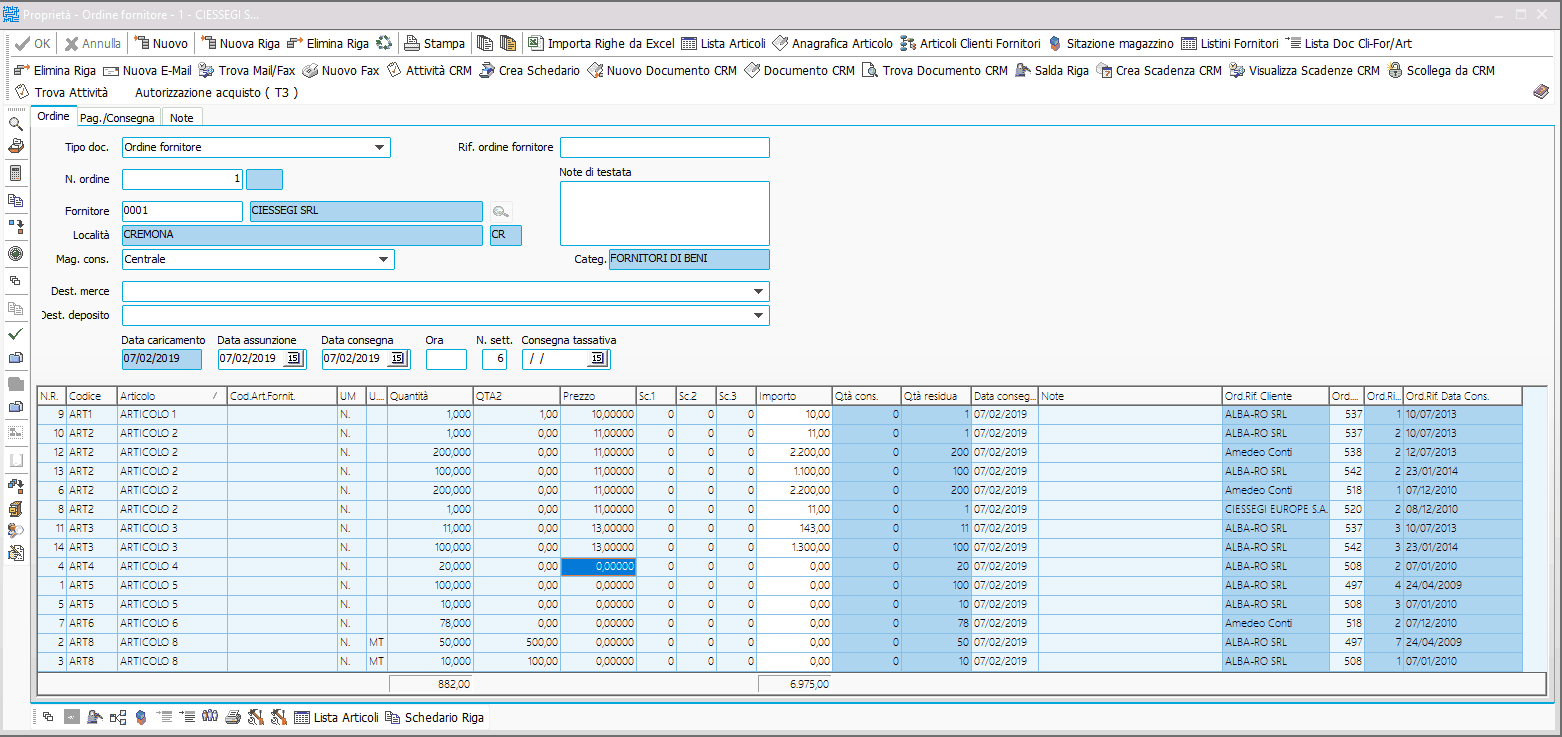Click Scollega da CRM
This screenshot has width=1562, height=737.
(1441, 71)
